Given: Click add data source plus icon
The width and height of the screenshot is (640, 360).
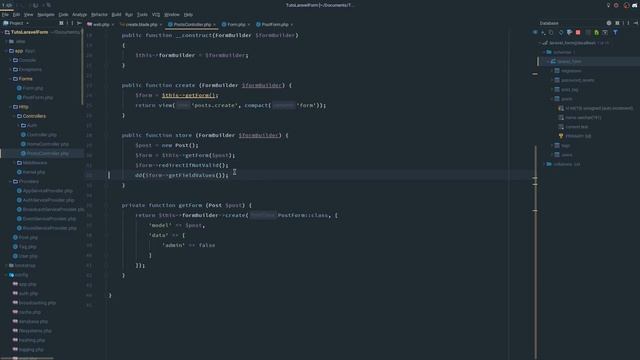Looking at the screenshot, I should coord(543,32).
